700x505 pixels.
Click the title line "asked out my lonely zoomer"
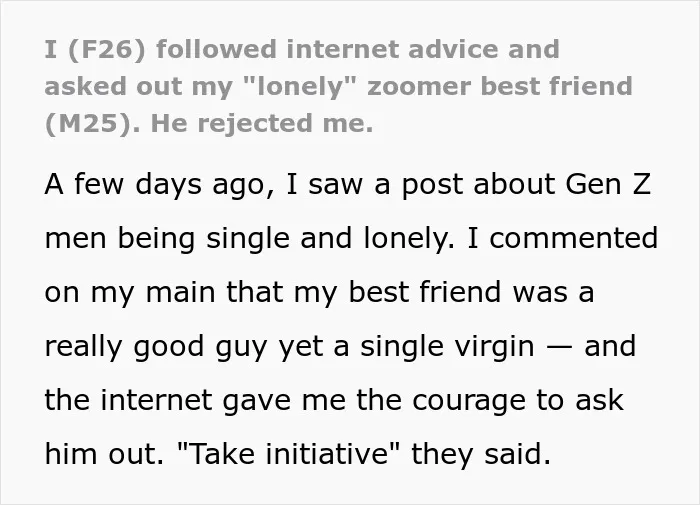338,86
